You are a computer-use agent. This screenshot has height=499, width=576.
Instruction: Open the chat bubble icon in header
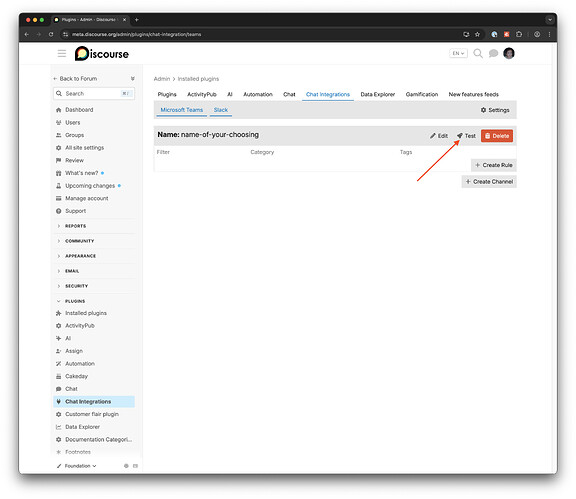[493, 54]
